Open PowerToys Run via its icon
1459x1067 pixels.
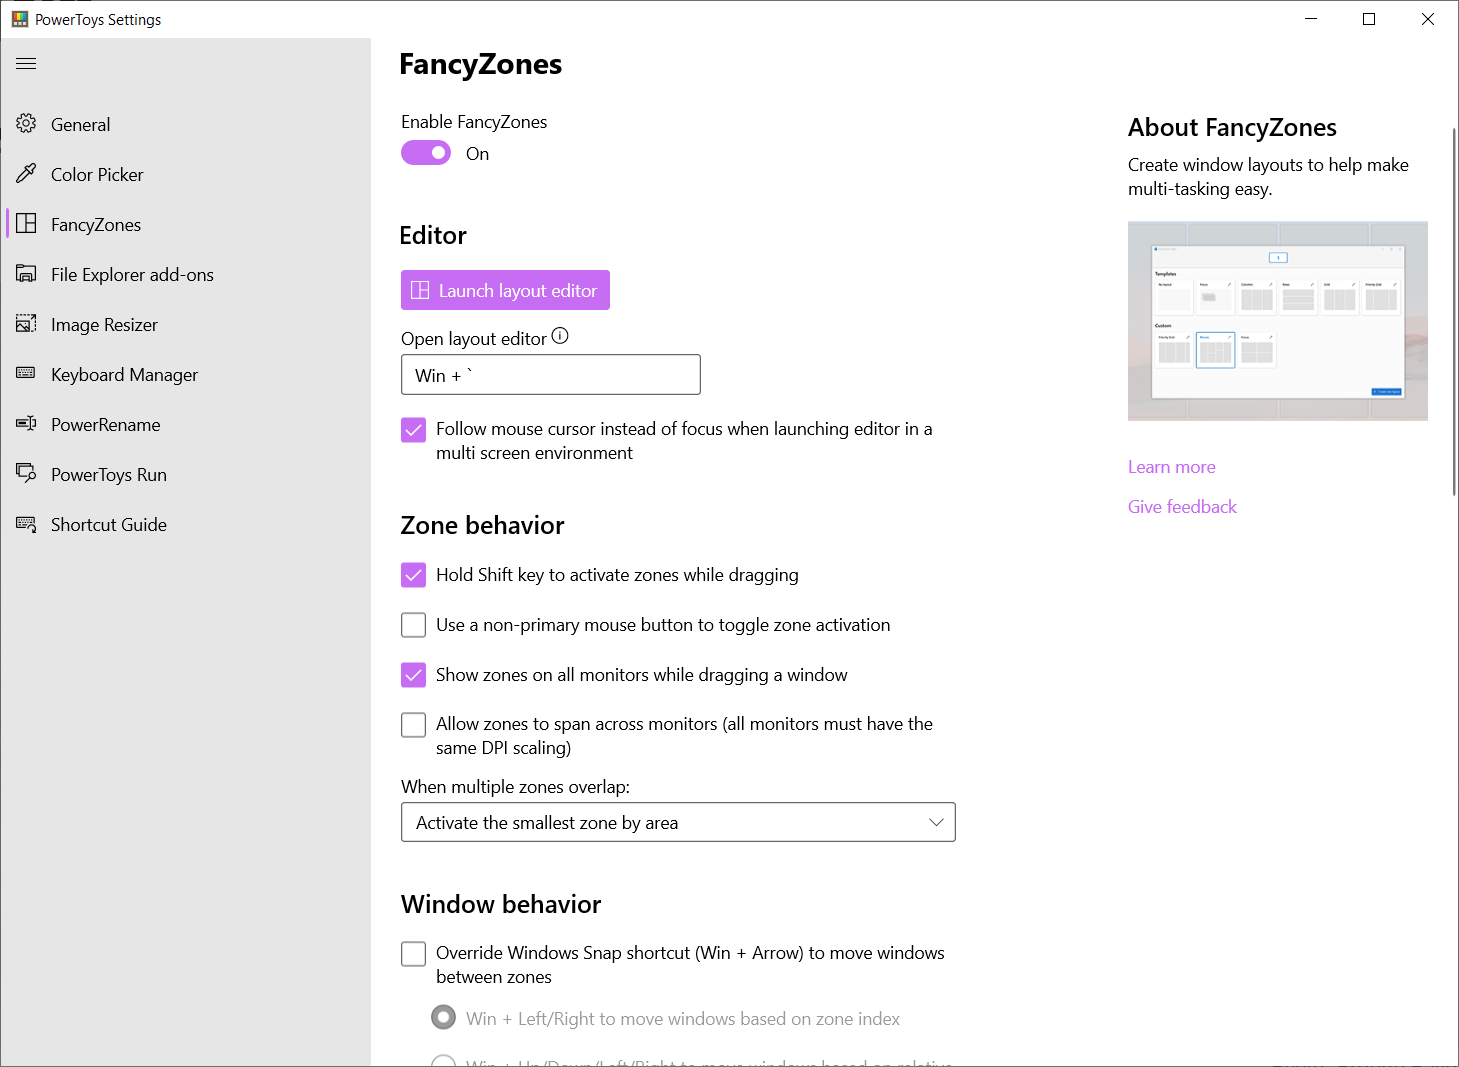coord(27,474)
